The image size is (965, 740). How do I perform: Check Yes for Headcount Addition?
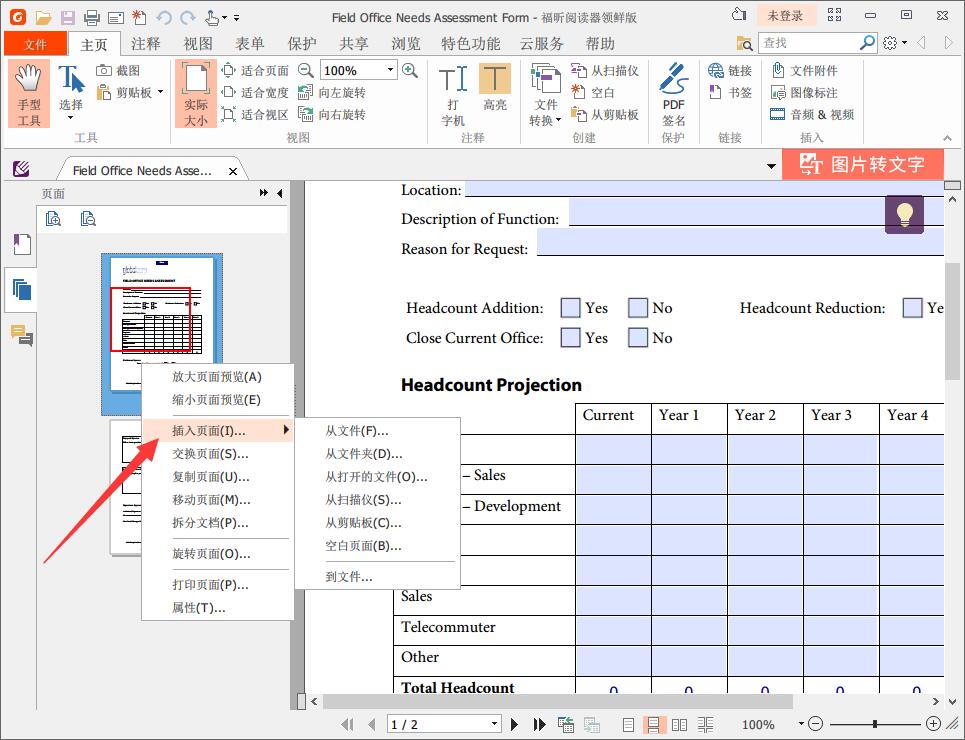coord(571,308)
